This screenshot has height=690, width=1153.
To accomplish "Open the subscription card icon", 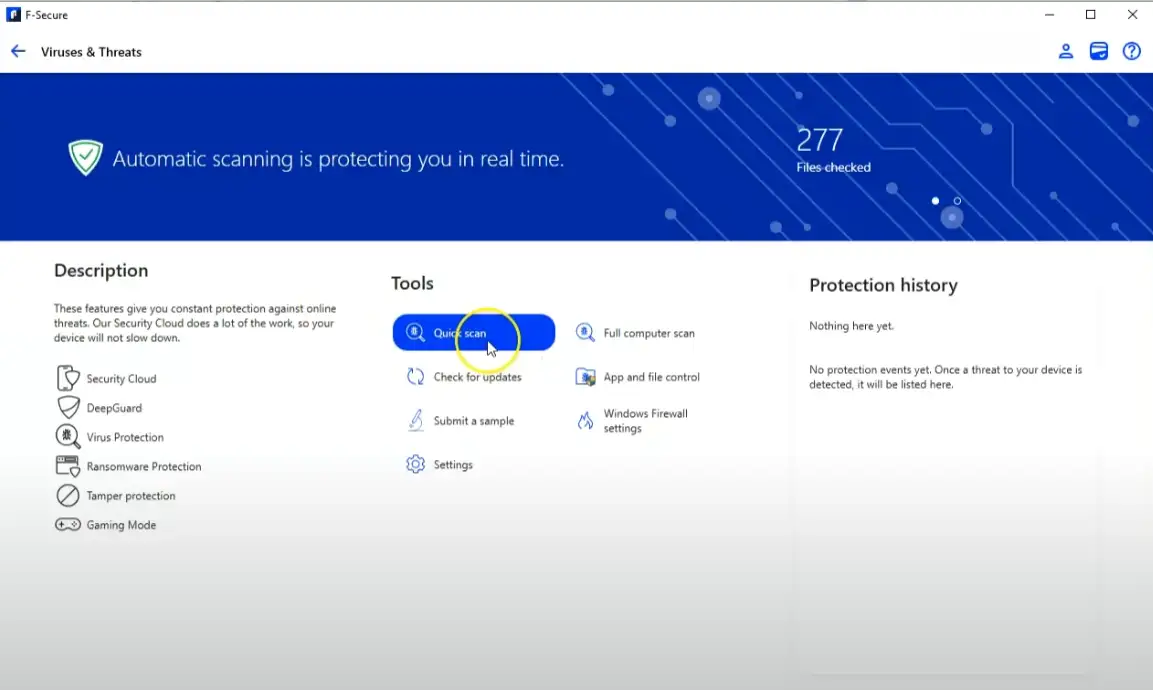I will 1099,51.
